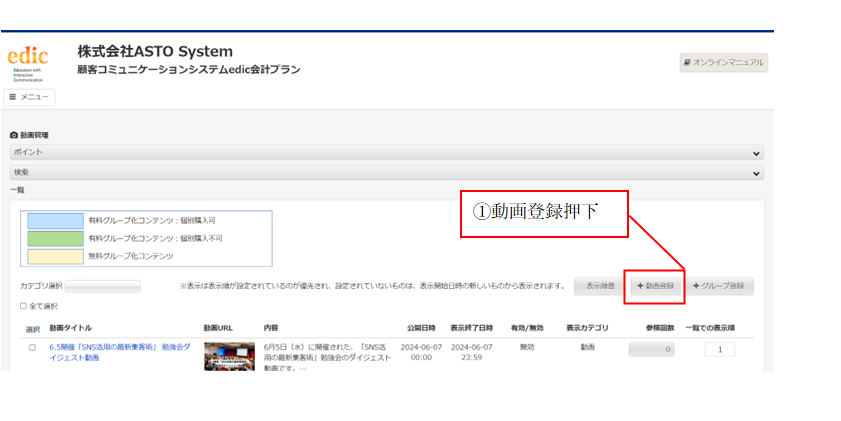Click the 表示カテゴリ column header
The width and height of the screenshot is (841, 421).
[587, 328]
